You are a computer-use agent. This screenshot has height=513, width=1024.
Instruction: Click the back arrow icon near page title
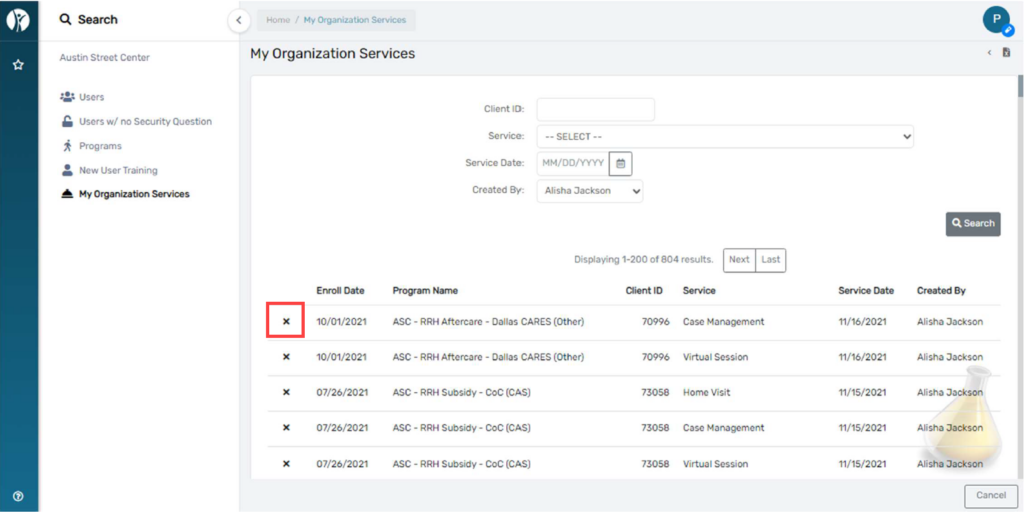tap(989, 53)
